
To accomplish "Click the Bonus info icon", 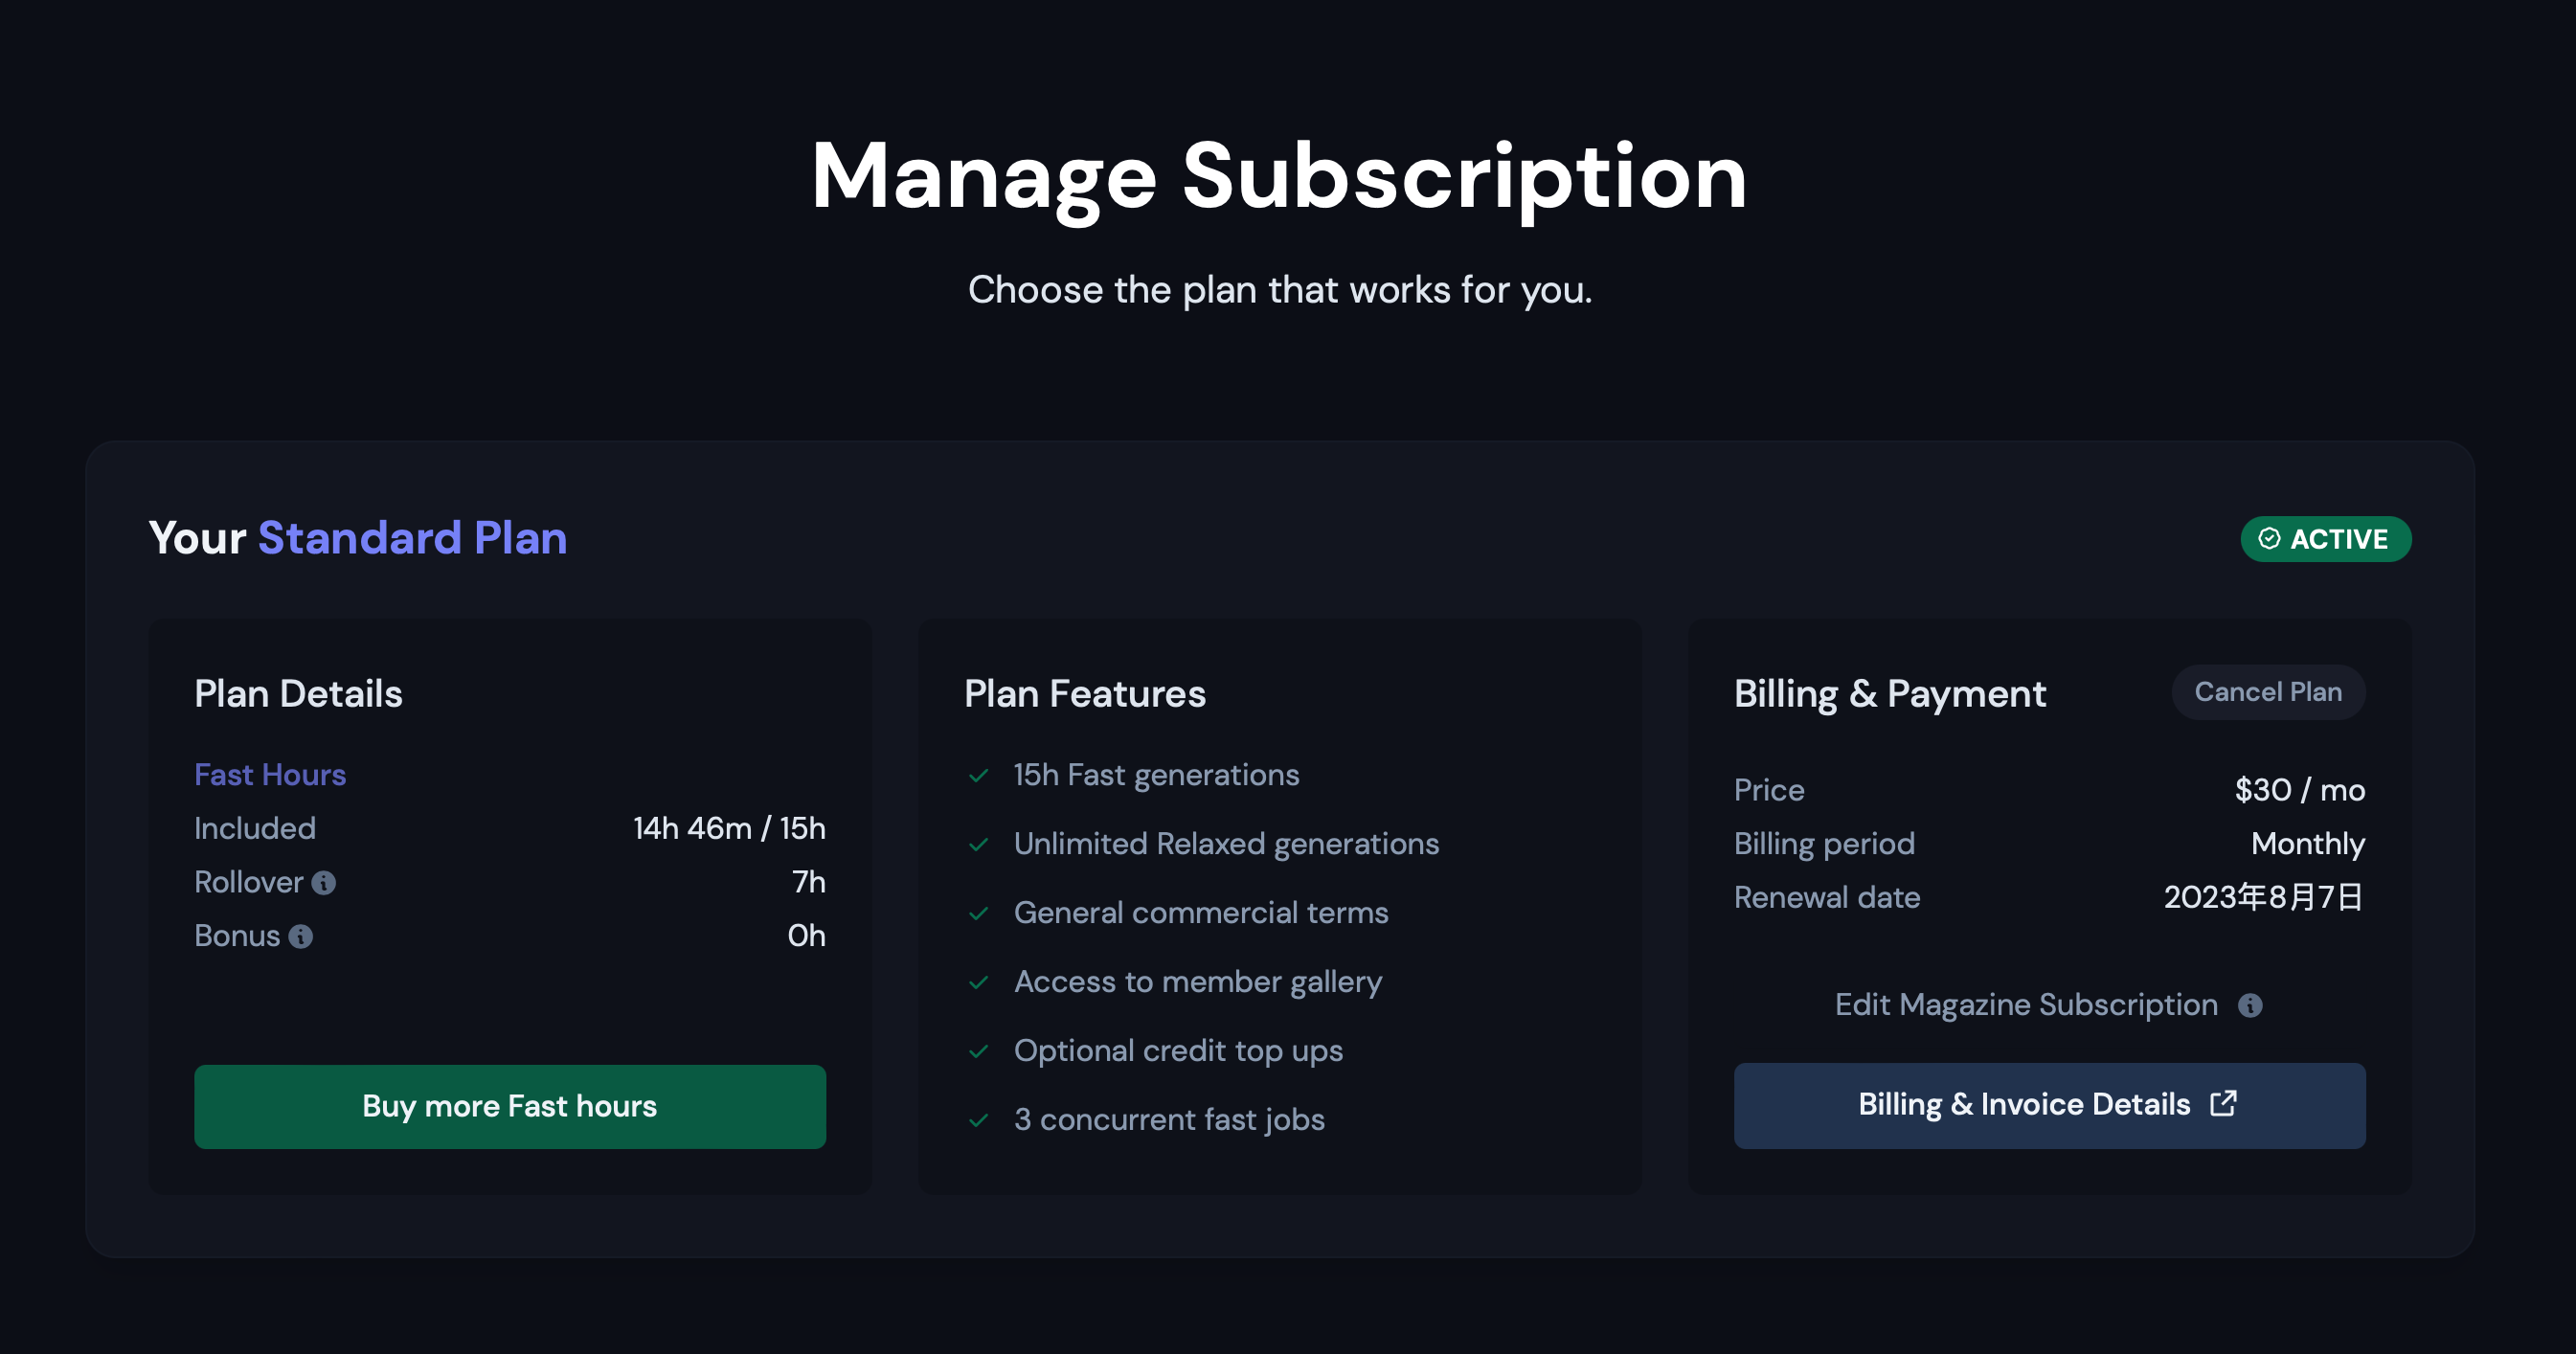I will tap(300, 937).
